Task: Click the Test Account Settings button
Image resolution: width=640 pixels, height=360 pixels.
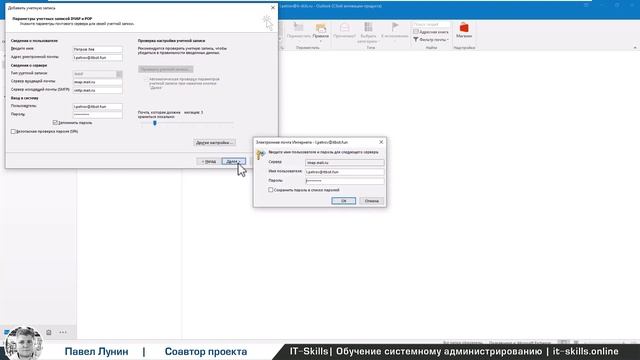Action: pyautogui.click(x=165, y=69)
